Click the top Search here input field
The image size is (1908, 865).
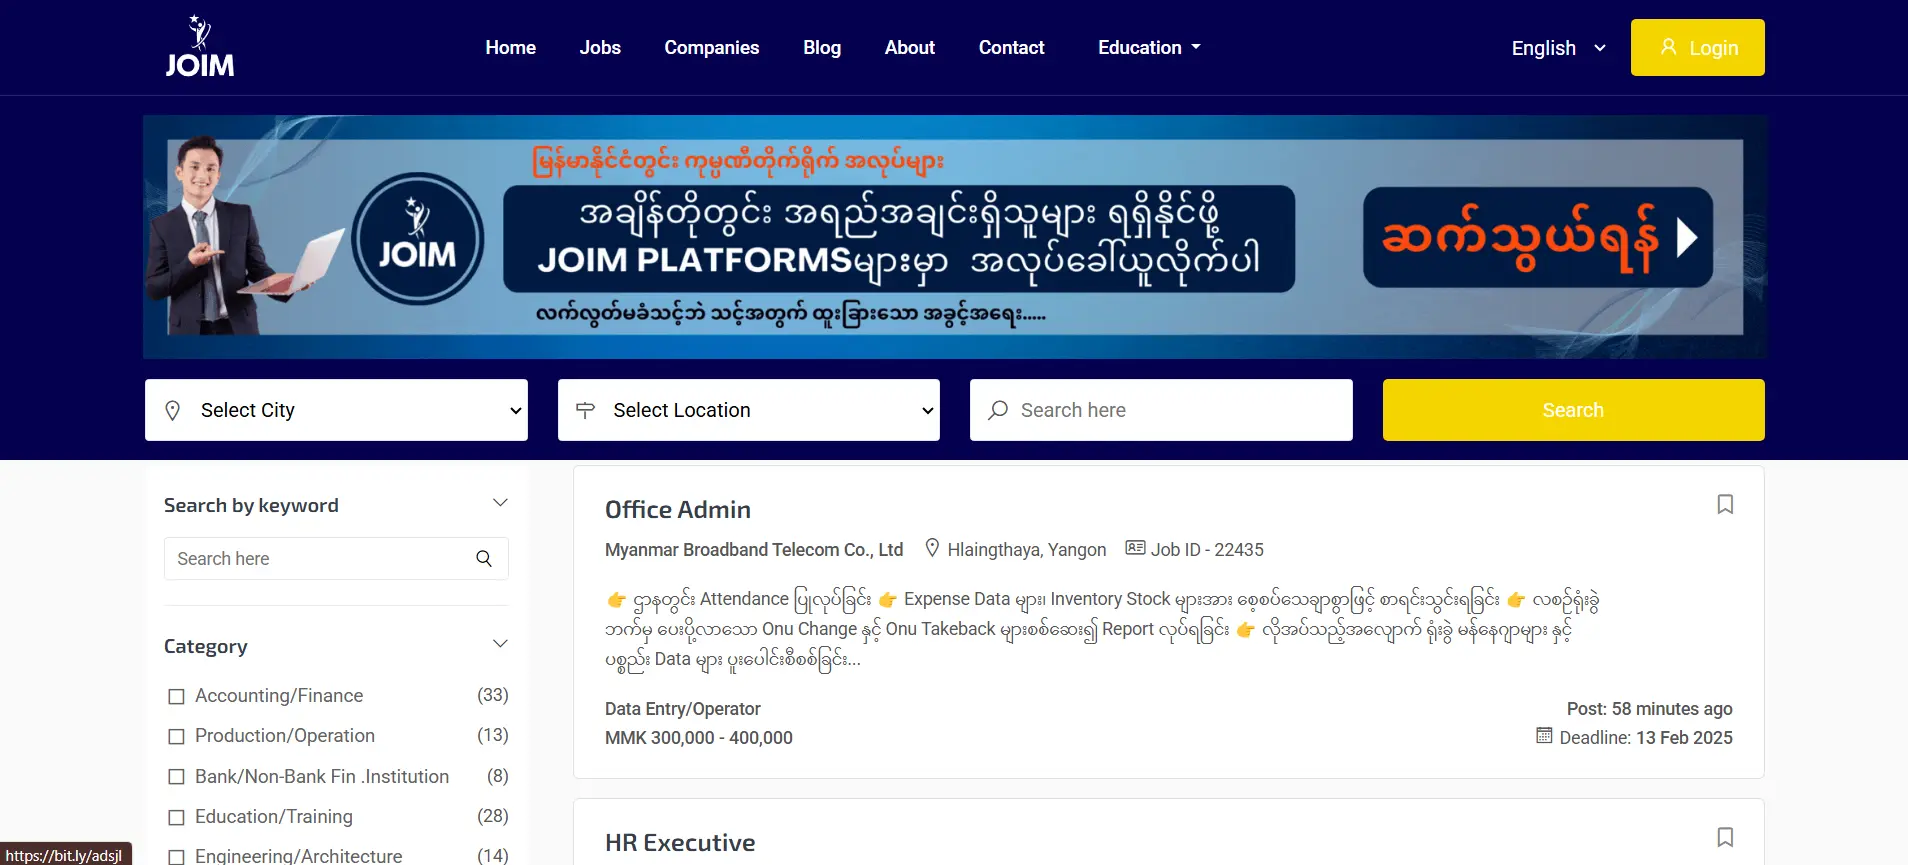(1161, 410)
